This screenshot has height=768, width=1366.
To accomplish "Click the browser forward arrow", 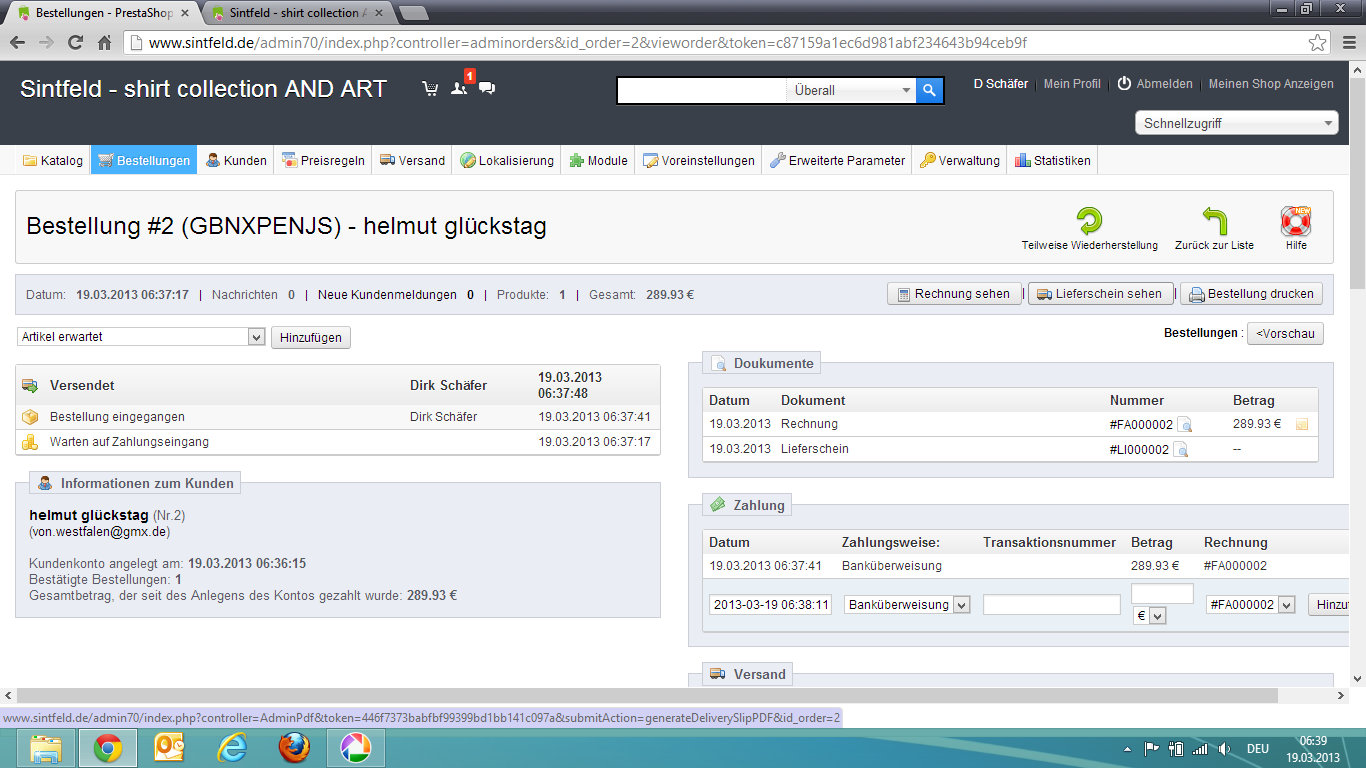I will (46, 43).
